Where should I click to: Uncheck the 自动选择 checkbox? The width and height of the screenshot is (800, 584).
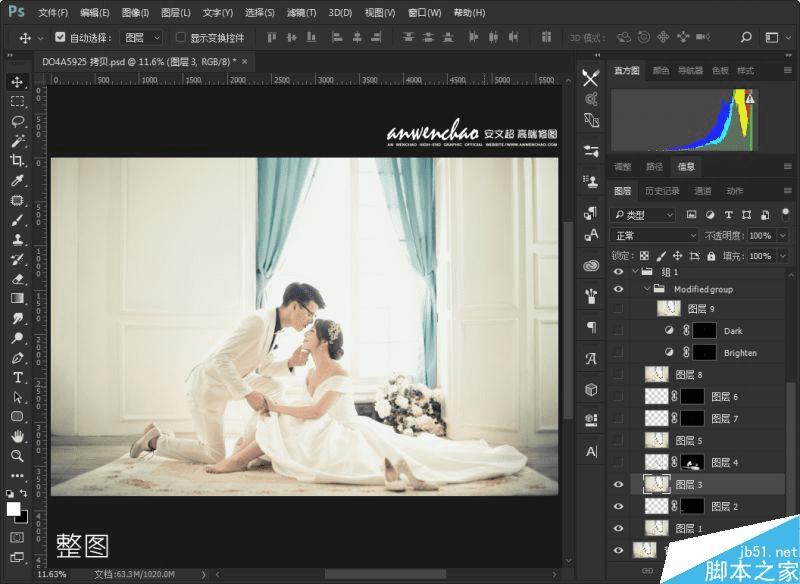tap(60, 38)
